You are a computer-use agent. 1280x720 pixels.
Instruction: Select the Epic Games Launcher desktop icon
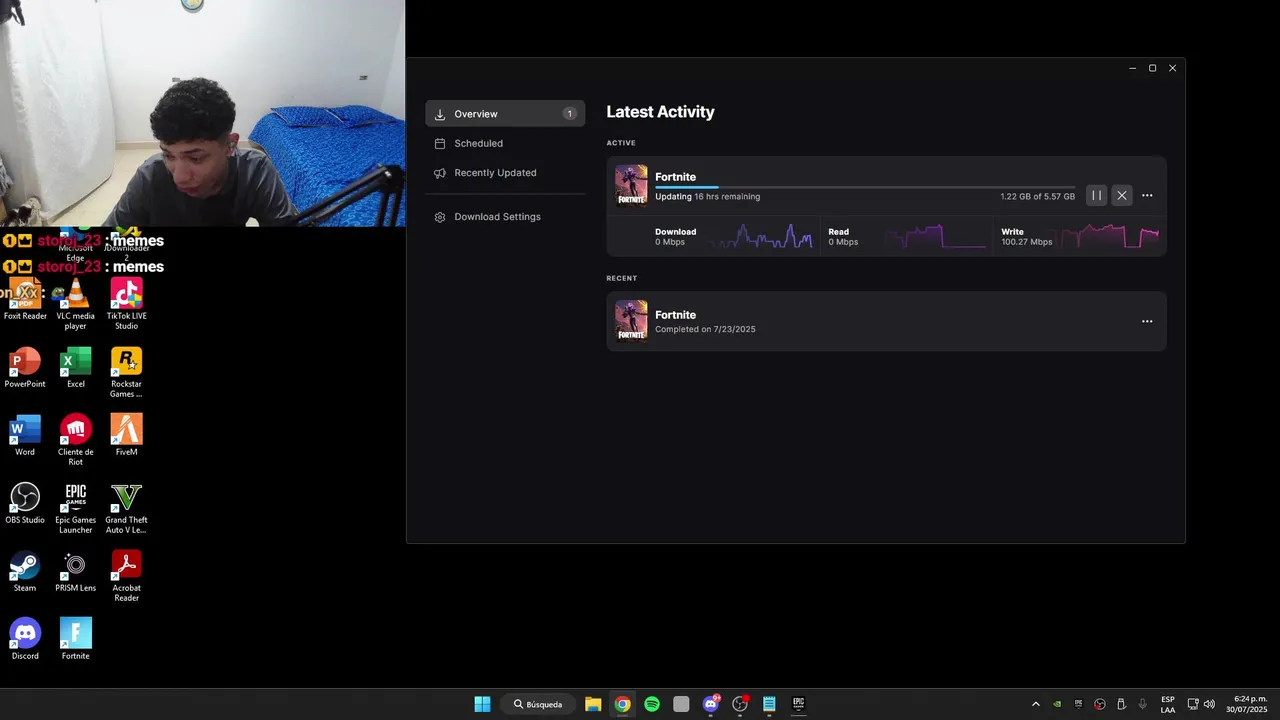(76, 509)
